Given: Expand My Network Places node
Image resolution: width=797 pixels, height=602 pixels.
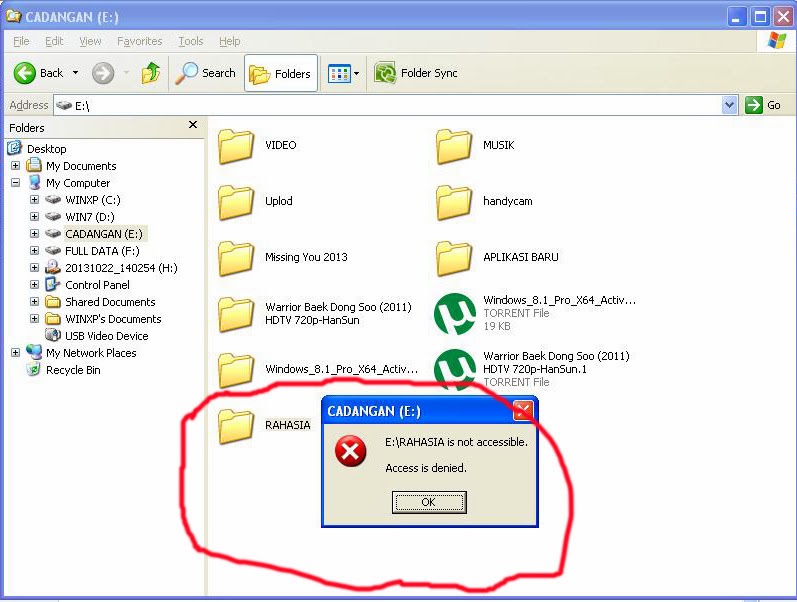Looking at the screenshot, I should (15, 352).
